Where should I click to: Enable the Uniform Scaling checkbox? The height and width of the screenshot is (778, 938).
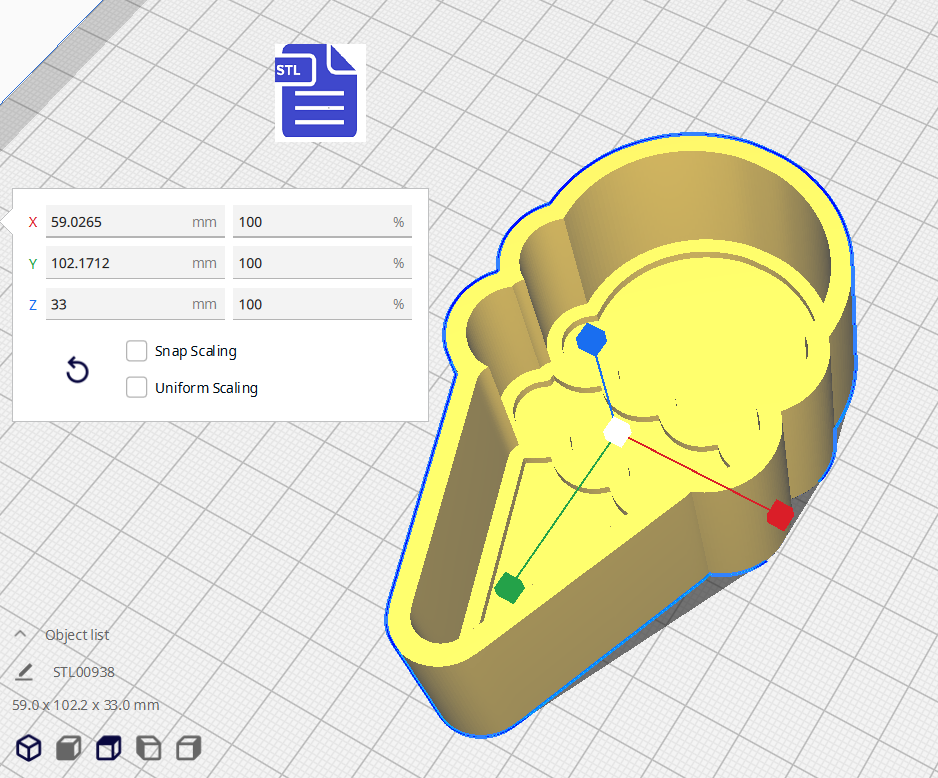(x=137, y=387)
